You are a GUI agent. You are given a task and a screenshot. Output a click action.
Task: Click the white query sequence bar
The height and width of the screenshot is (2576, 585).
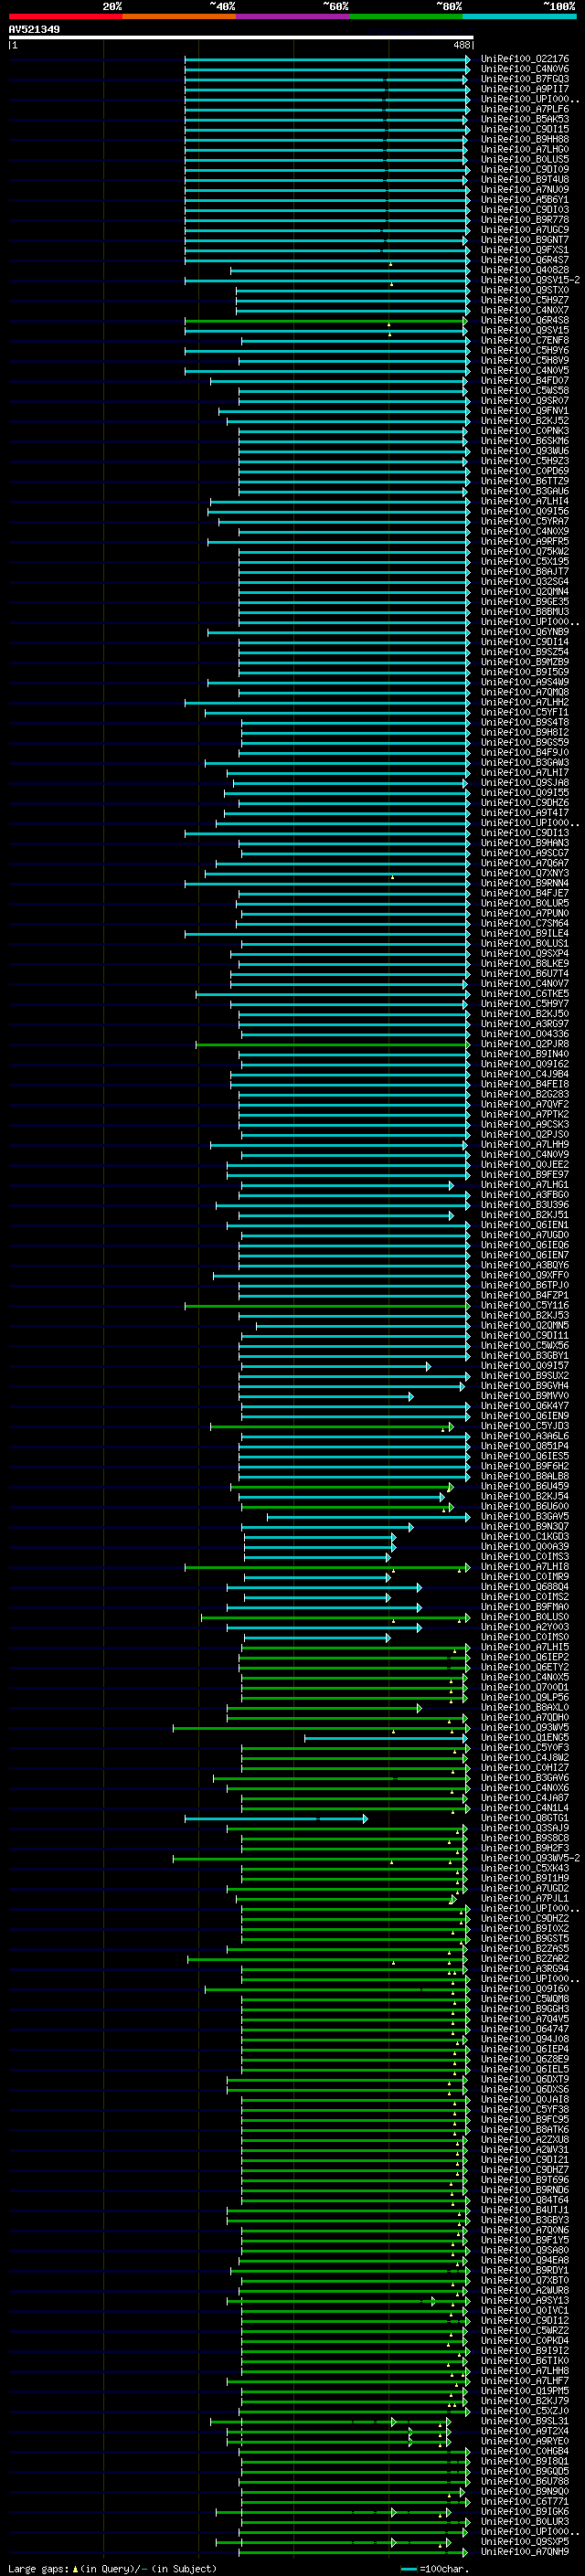point(241,37)
